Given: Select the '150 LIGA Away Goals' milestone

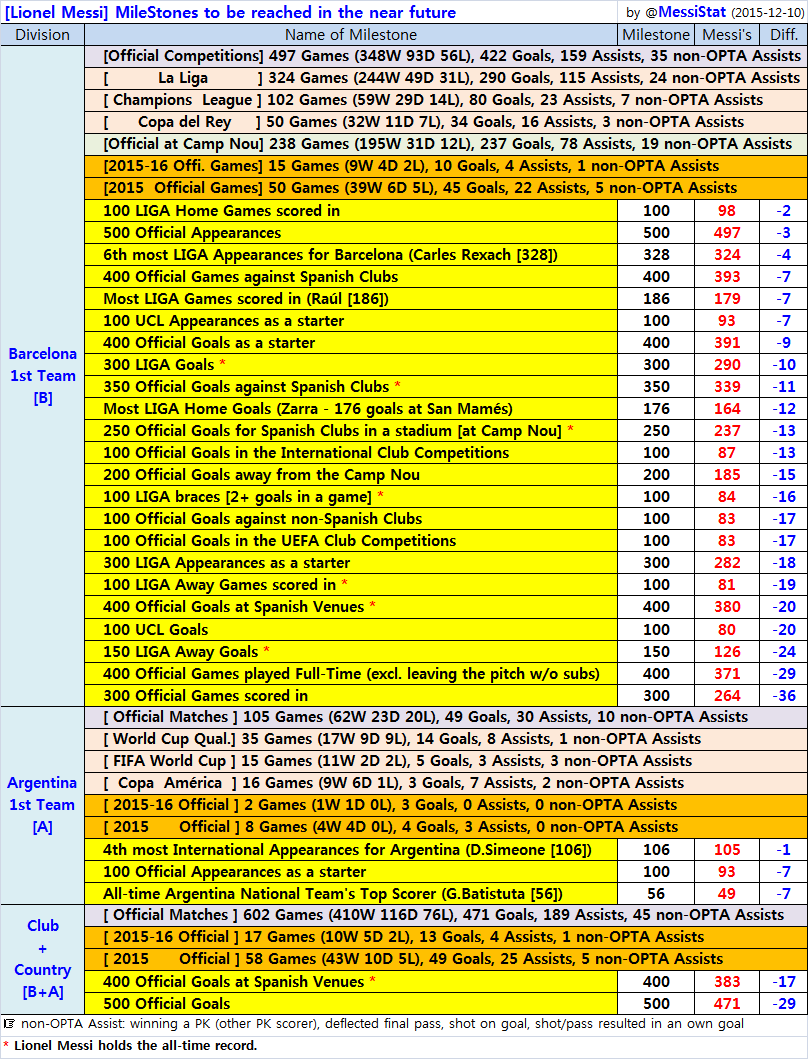Looking at the screenshot, I should click(351, 652).
